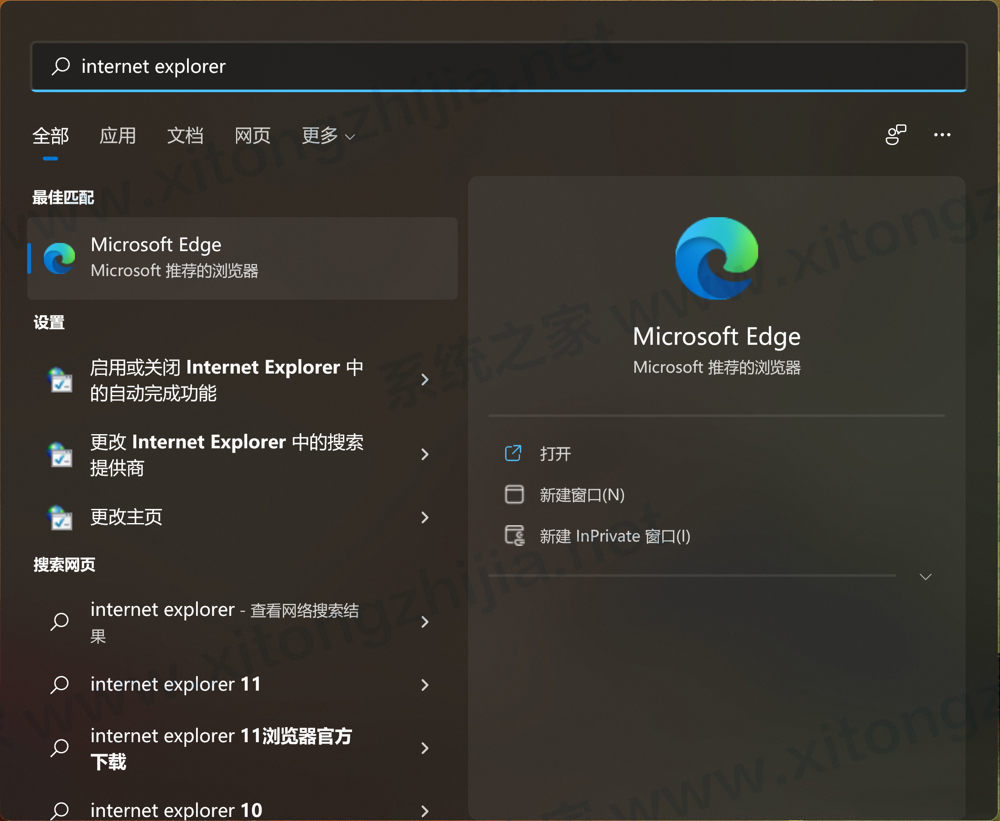Click the user account icon at top right
Image resolution: width=1000 pixels, height=821 pixels.
click(895, 134)
